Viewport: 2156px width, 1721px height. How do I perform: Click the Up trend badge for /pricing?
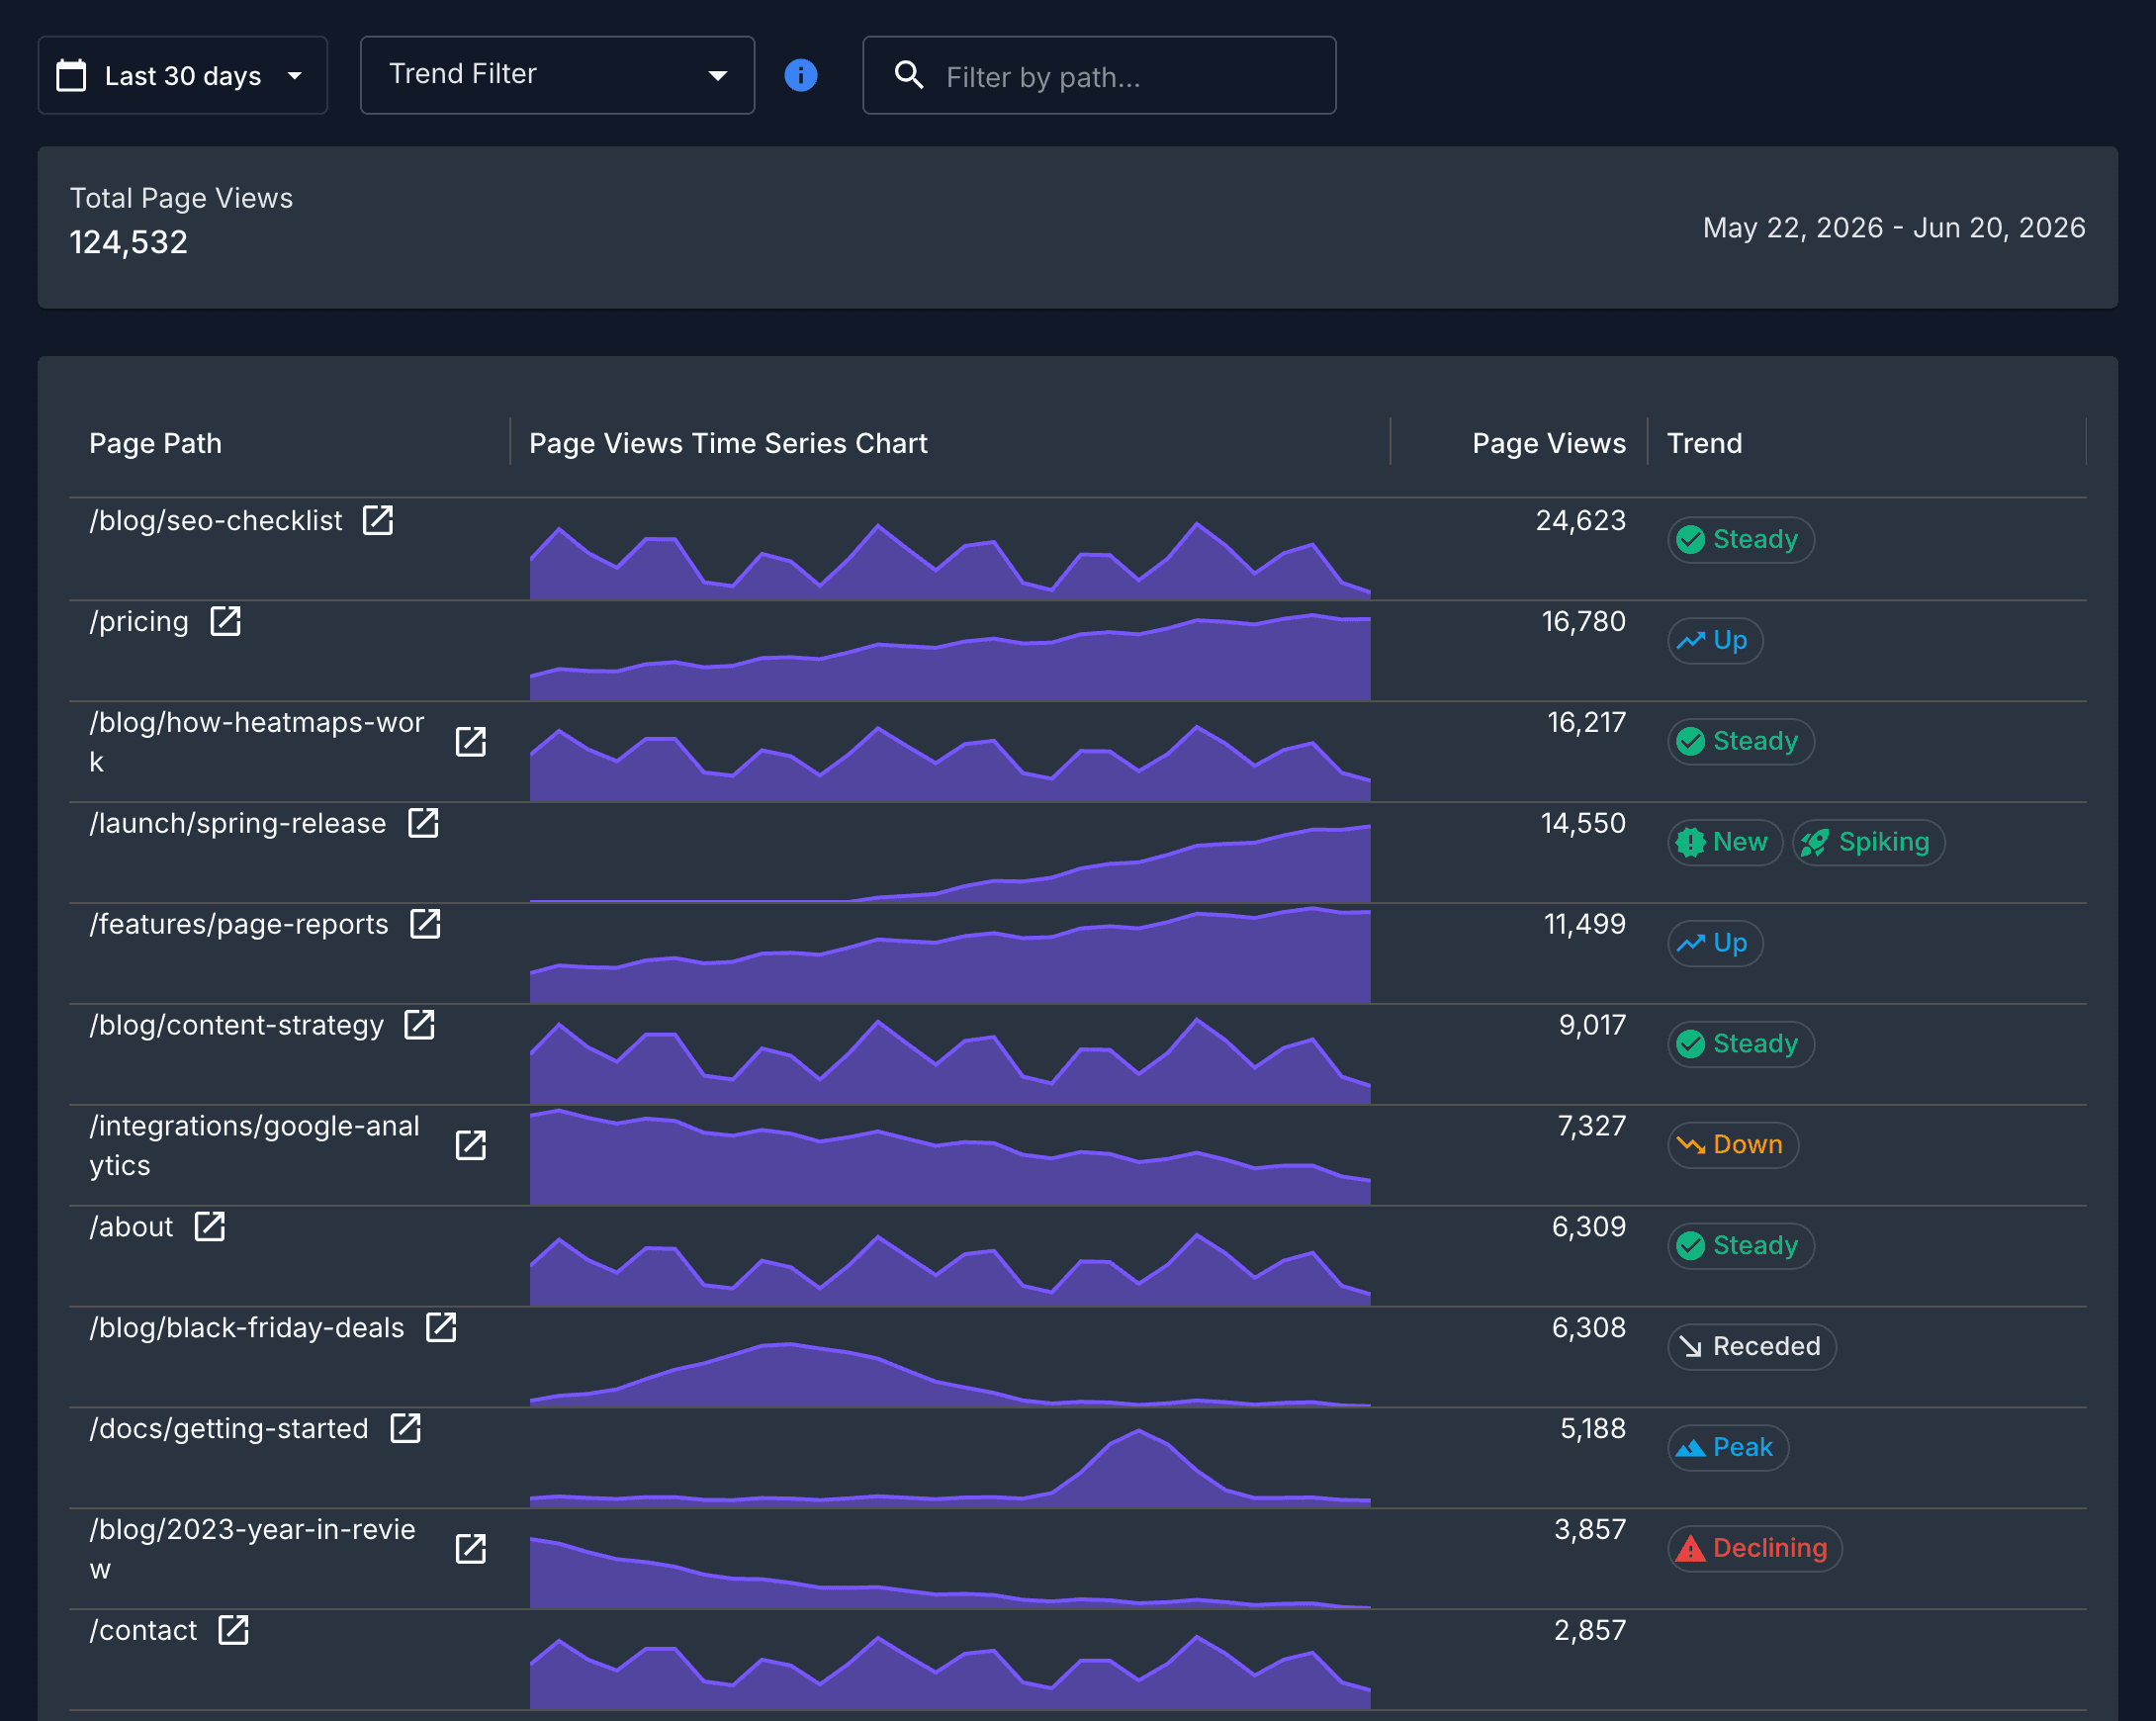pyautogui.click(x=1715, y=641)
